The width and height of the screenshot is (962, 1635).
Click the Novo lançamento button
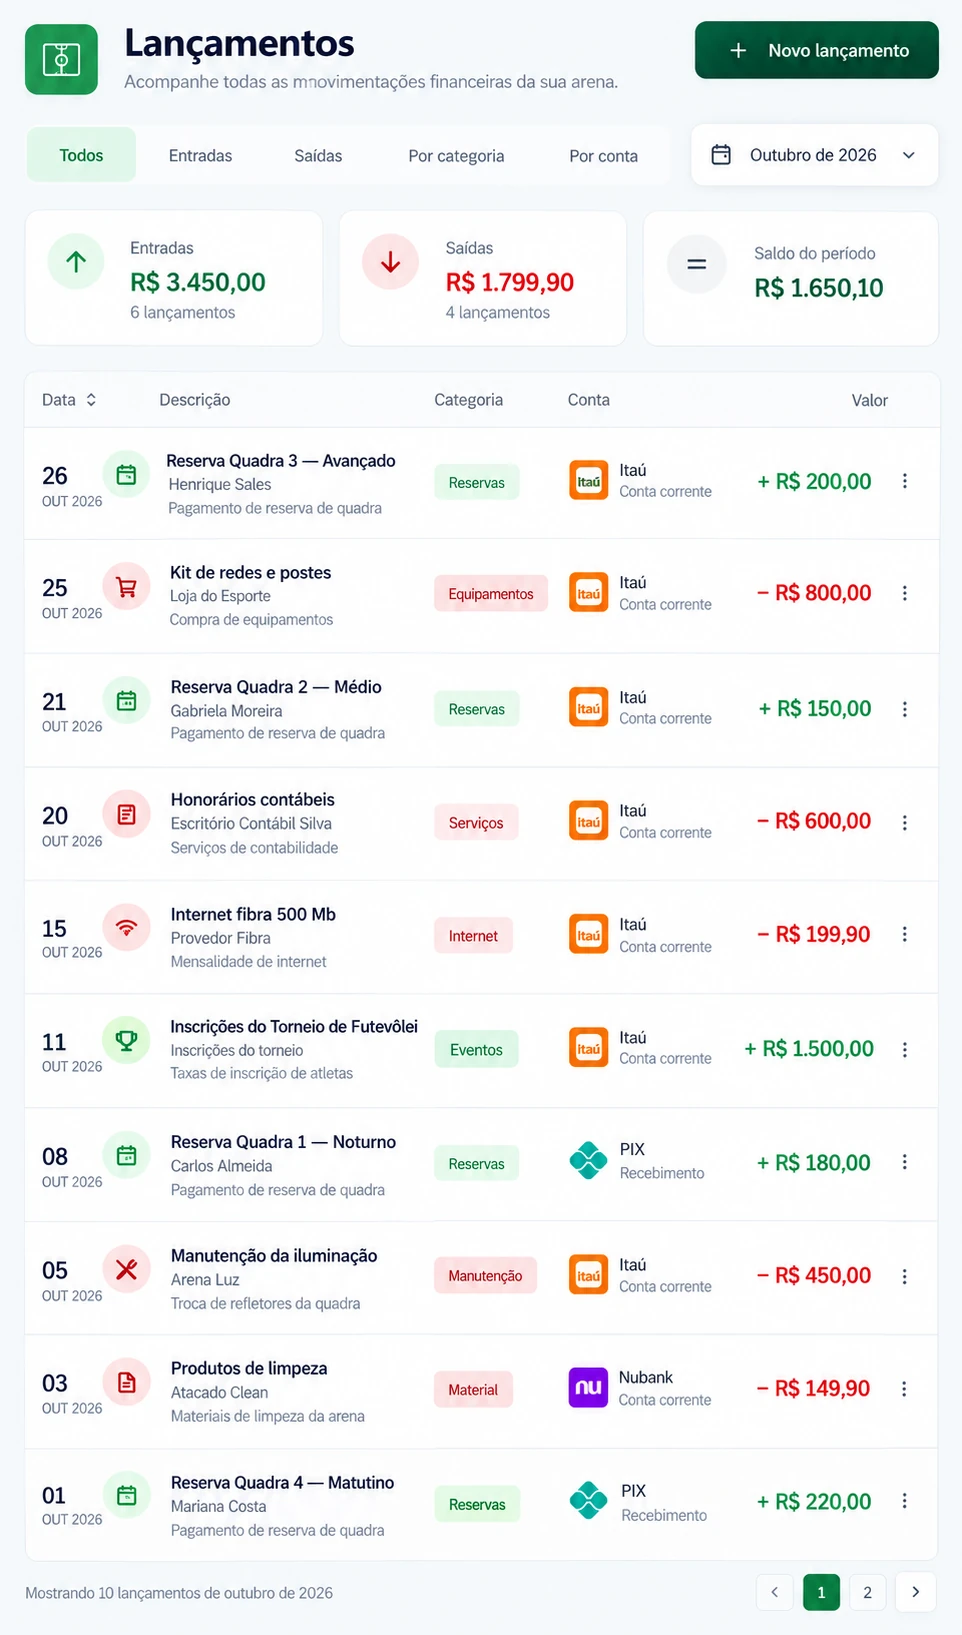817,50
